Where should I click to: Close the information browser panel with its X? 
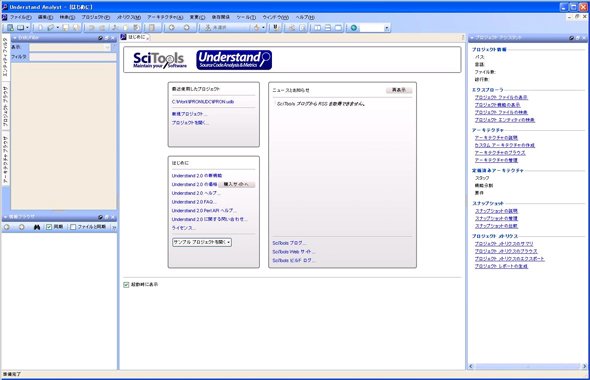(x=113, y=217)
